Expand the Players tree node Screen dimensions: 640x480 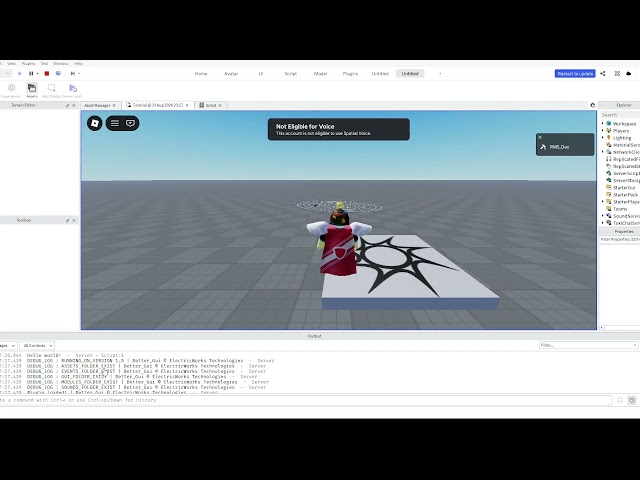click(x=602, y=131)
